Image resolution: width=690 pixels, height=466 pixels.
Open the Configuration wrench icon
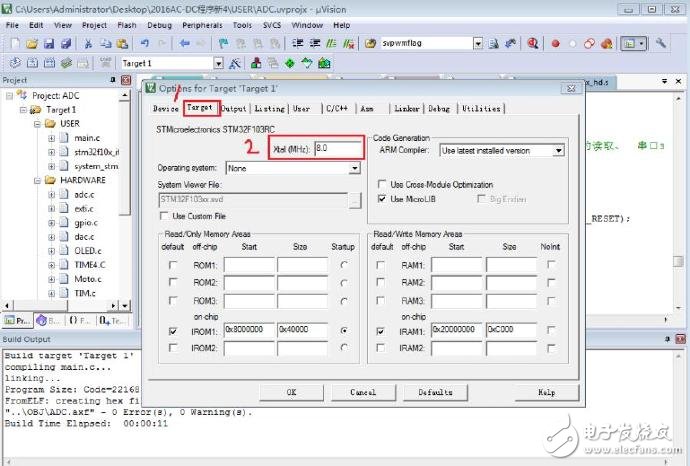point(661,43)
